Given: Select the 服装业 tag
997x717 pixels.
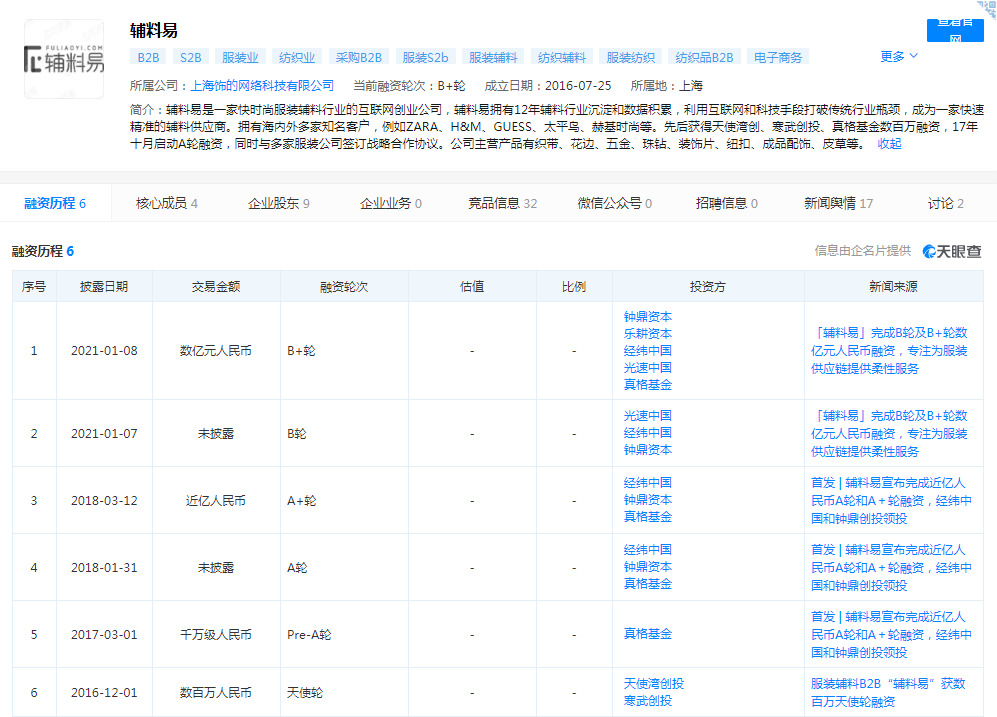Looking at the screenshot, I should click(240, 57).
